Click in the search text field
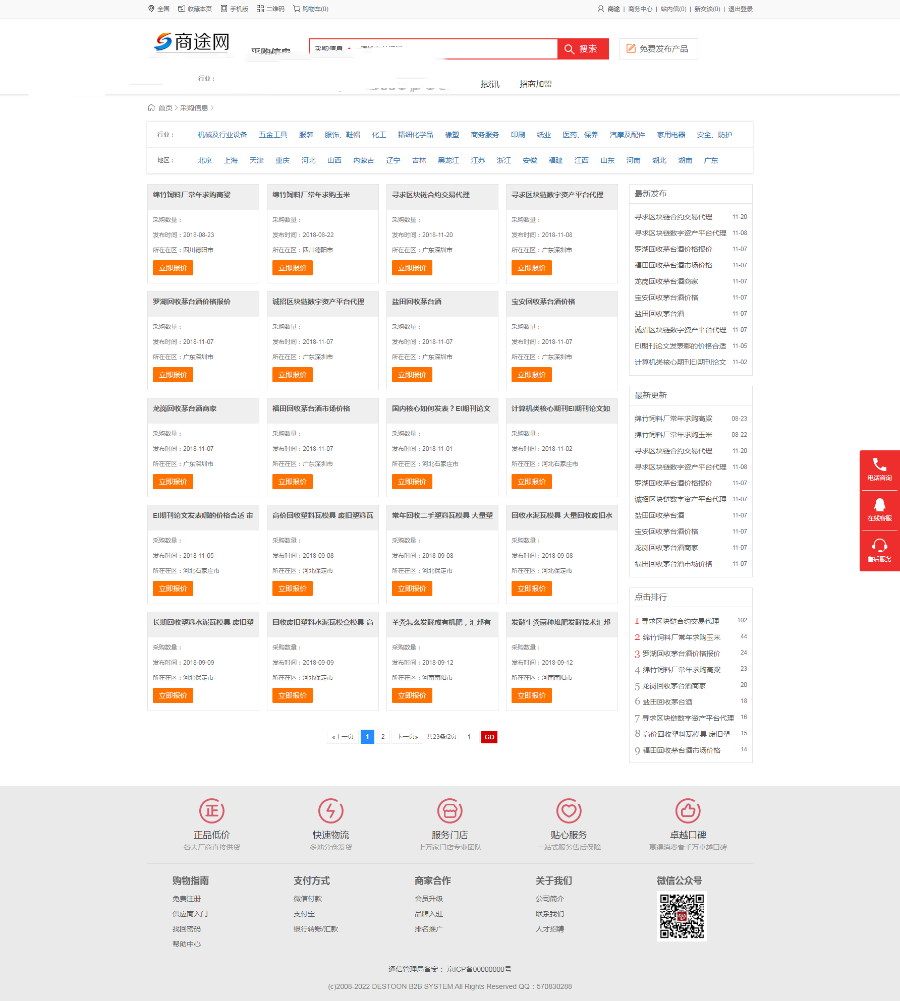This screenshot has height=1001, width=900. pos(450,48)
